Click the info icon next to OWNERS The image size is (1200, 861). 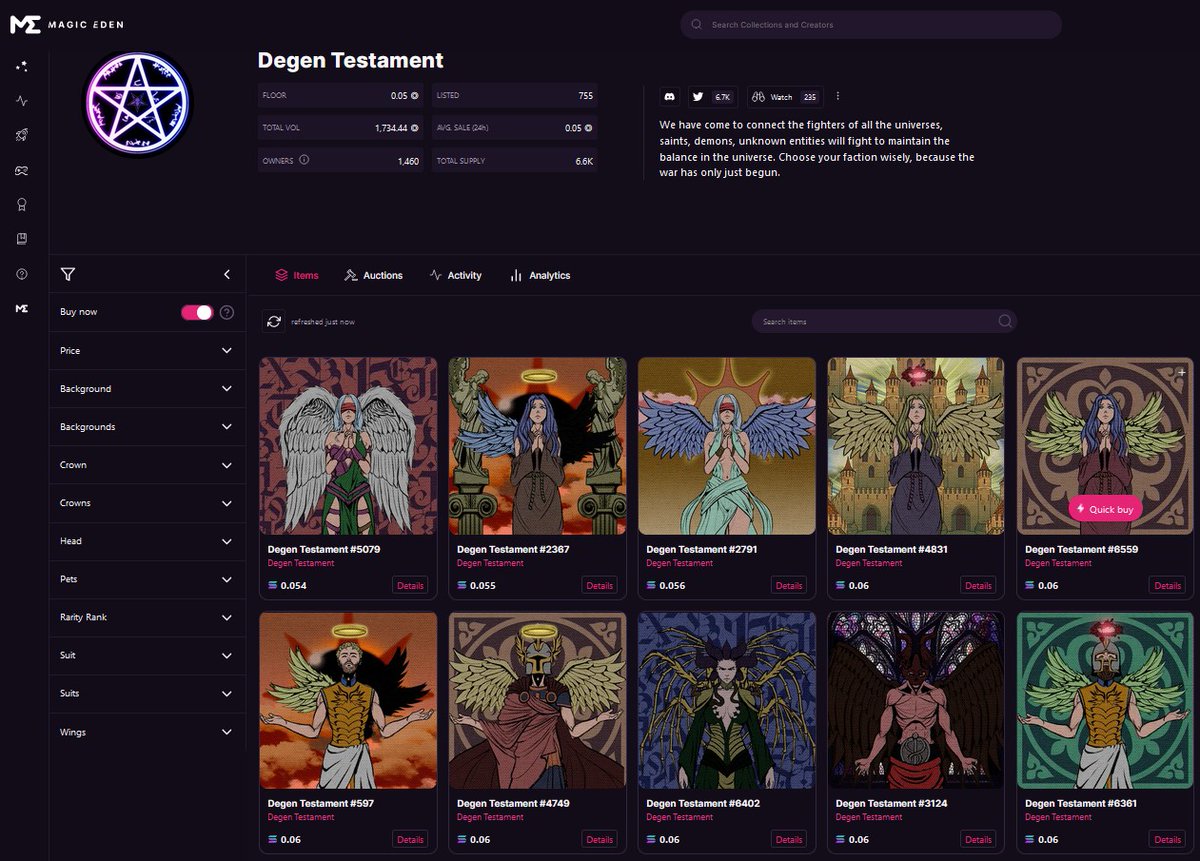point(304,160)
